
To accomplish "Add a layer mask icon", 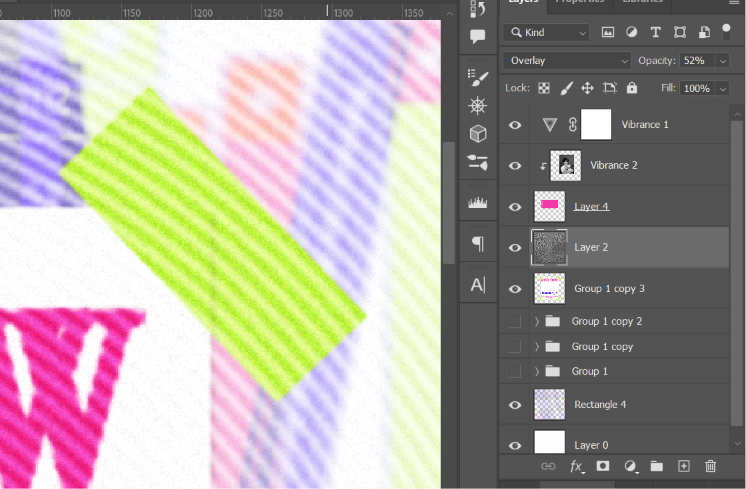I will coord(603,466).
